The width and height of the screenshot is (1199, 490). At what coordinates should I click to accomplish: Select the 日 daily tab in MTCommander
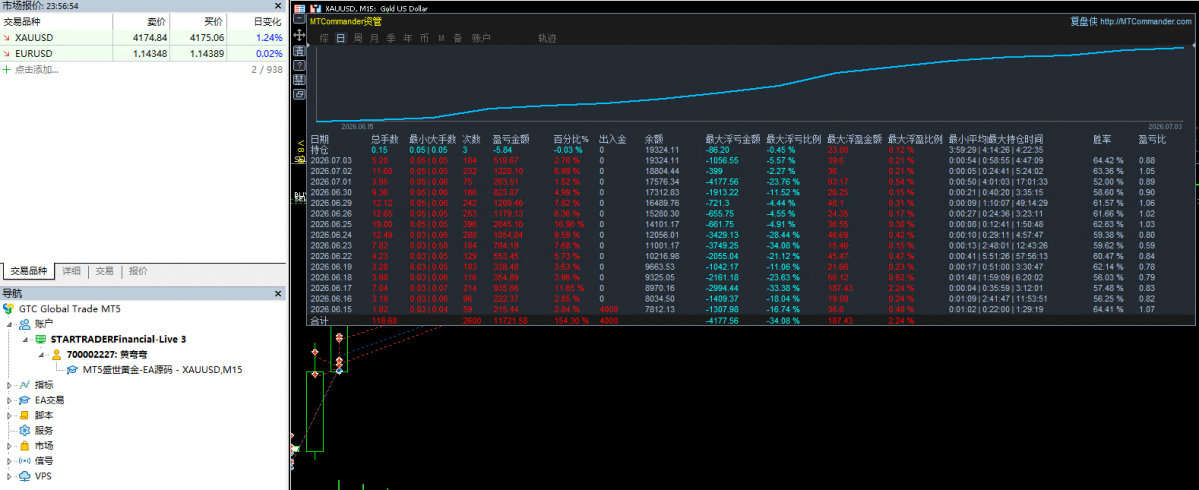[x=340, y=37]
